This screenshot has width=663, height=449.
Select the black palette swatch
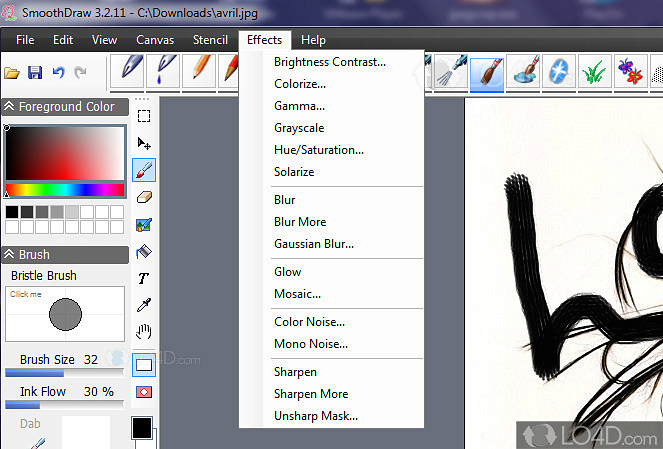(x=12, y=212)
